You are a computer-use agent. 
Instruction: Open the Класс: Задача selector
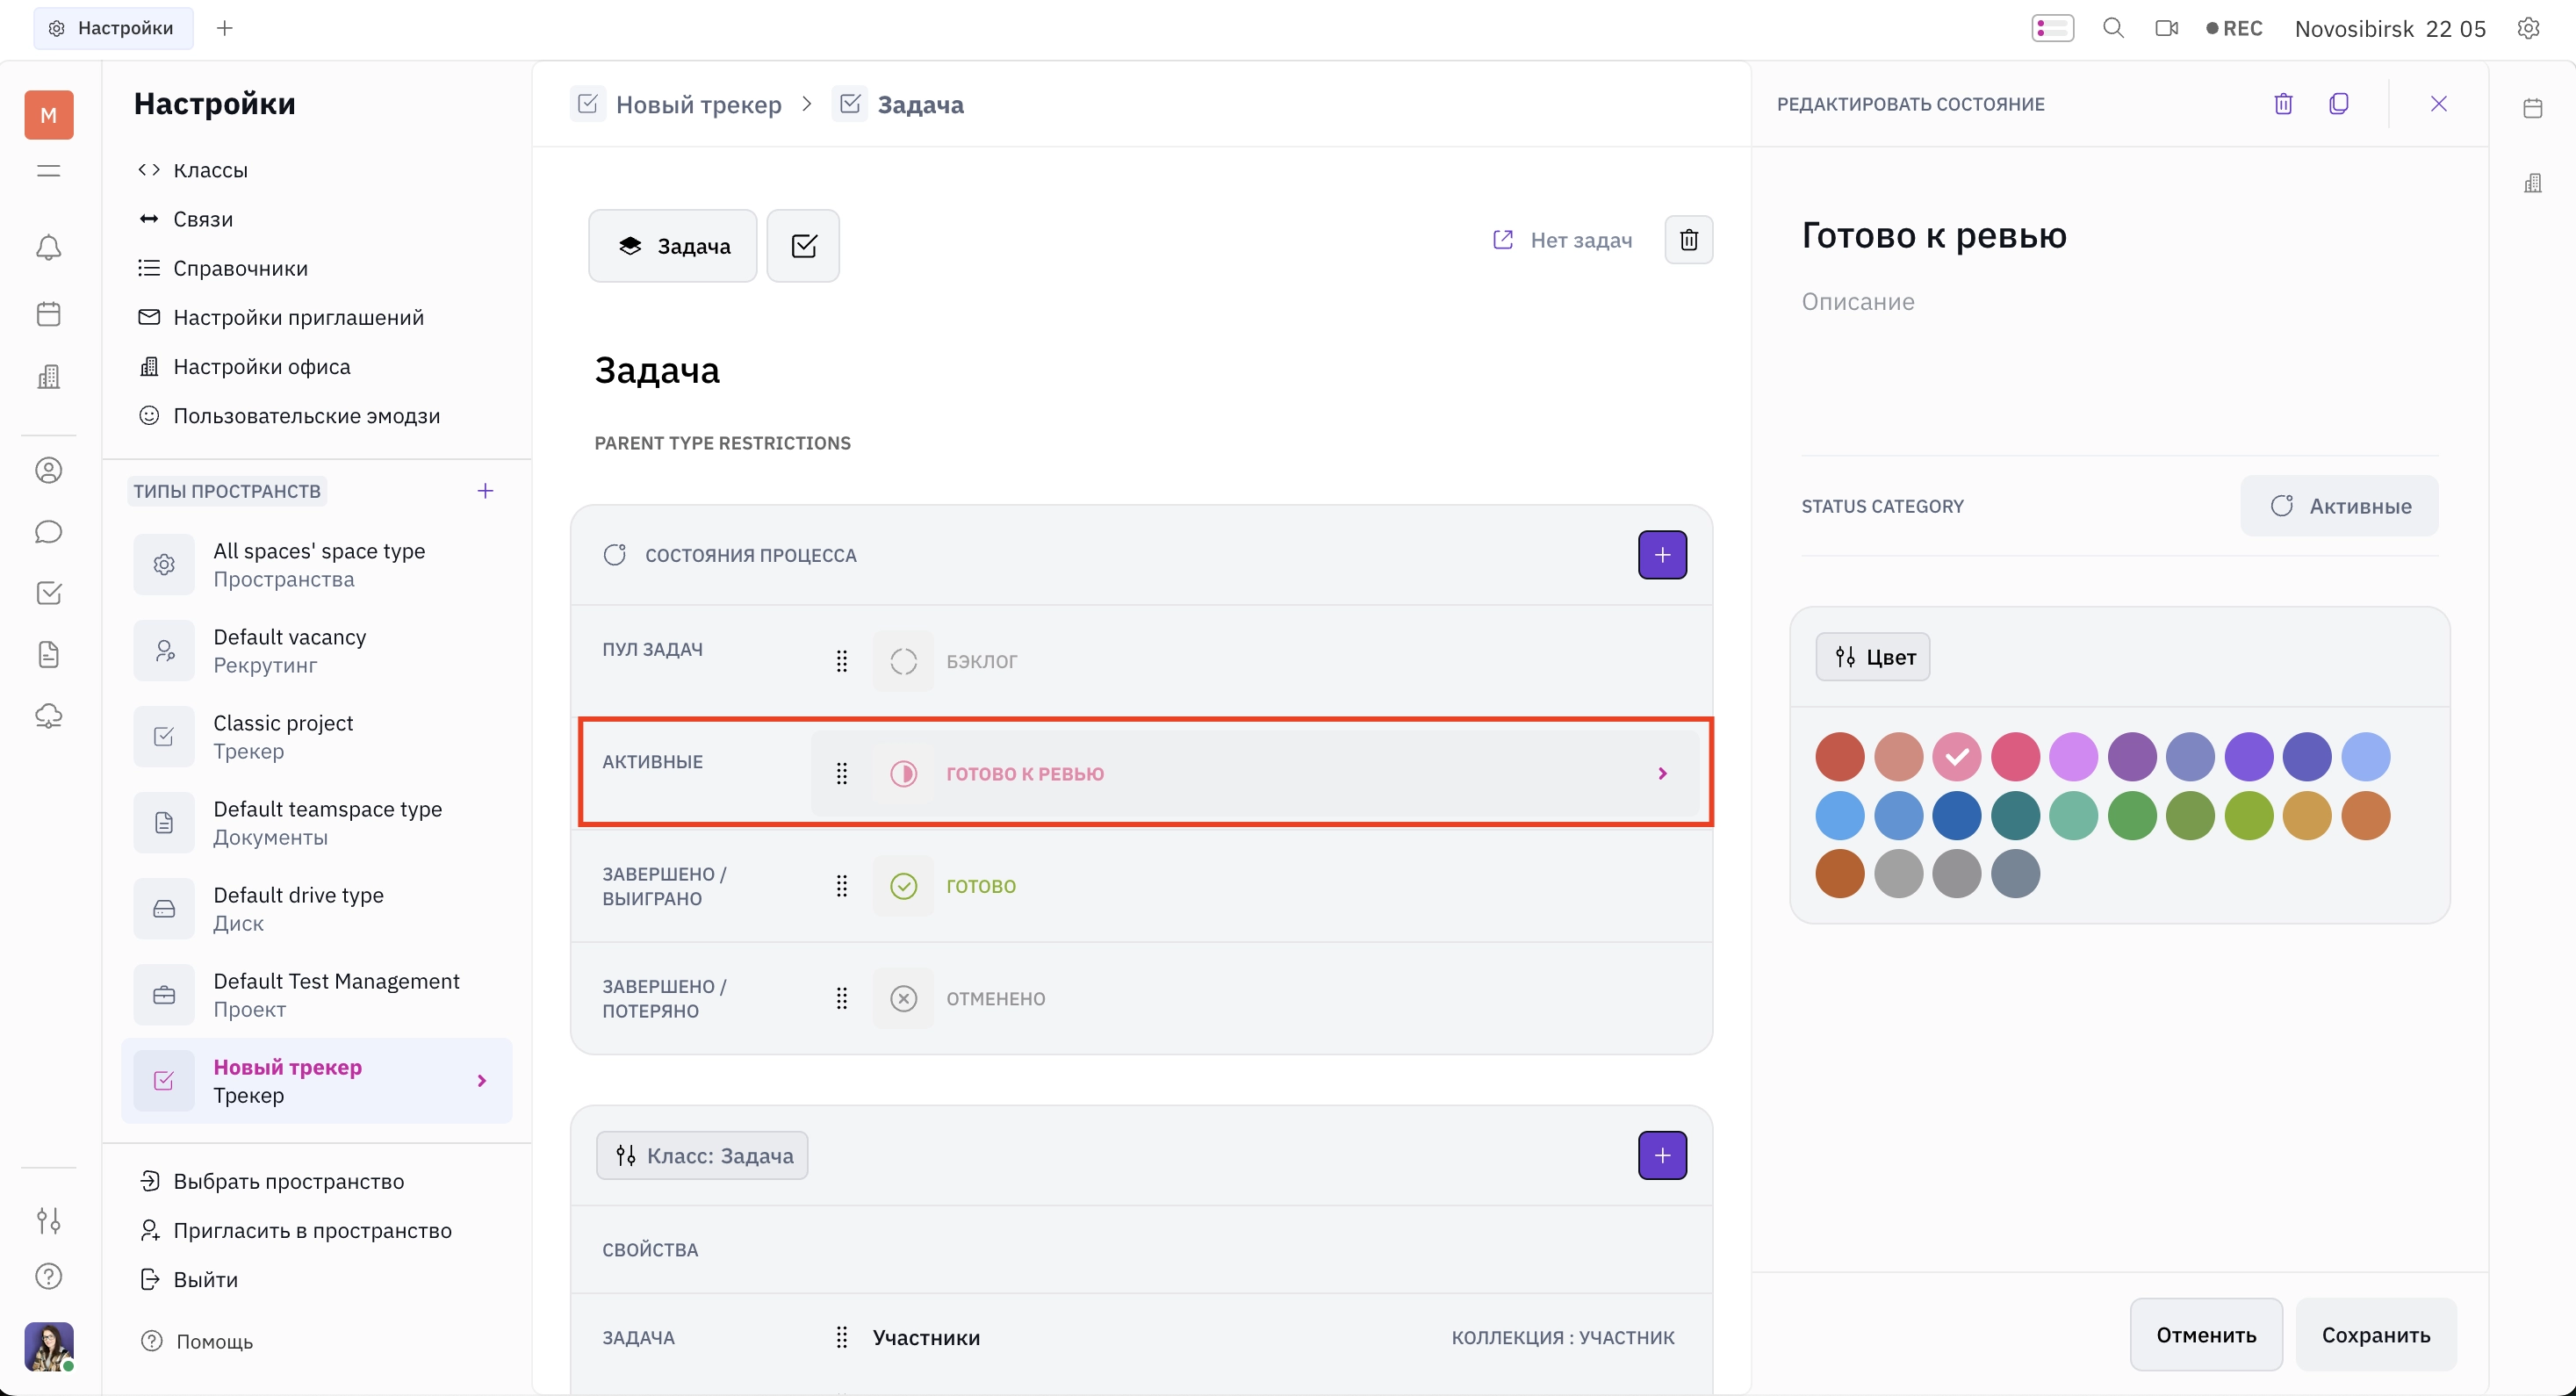[x=702, y=1156]
